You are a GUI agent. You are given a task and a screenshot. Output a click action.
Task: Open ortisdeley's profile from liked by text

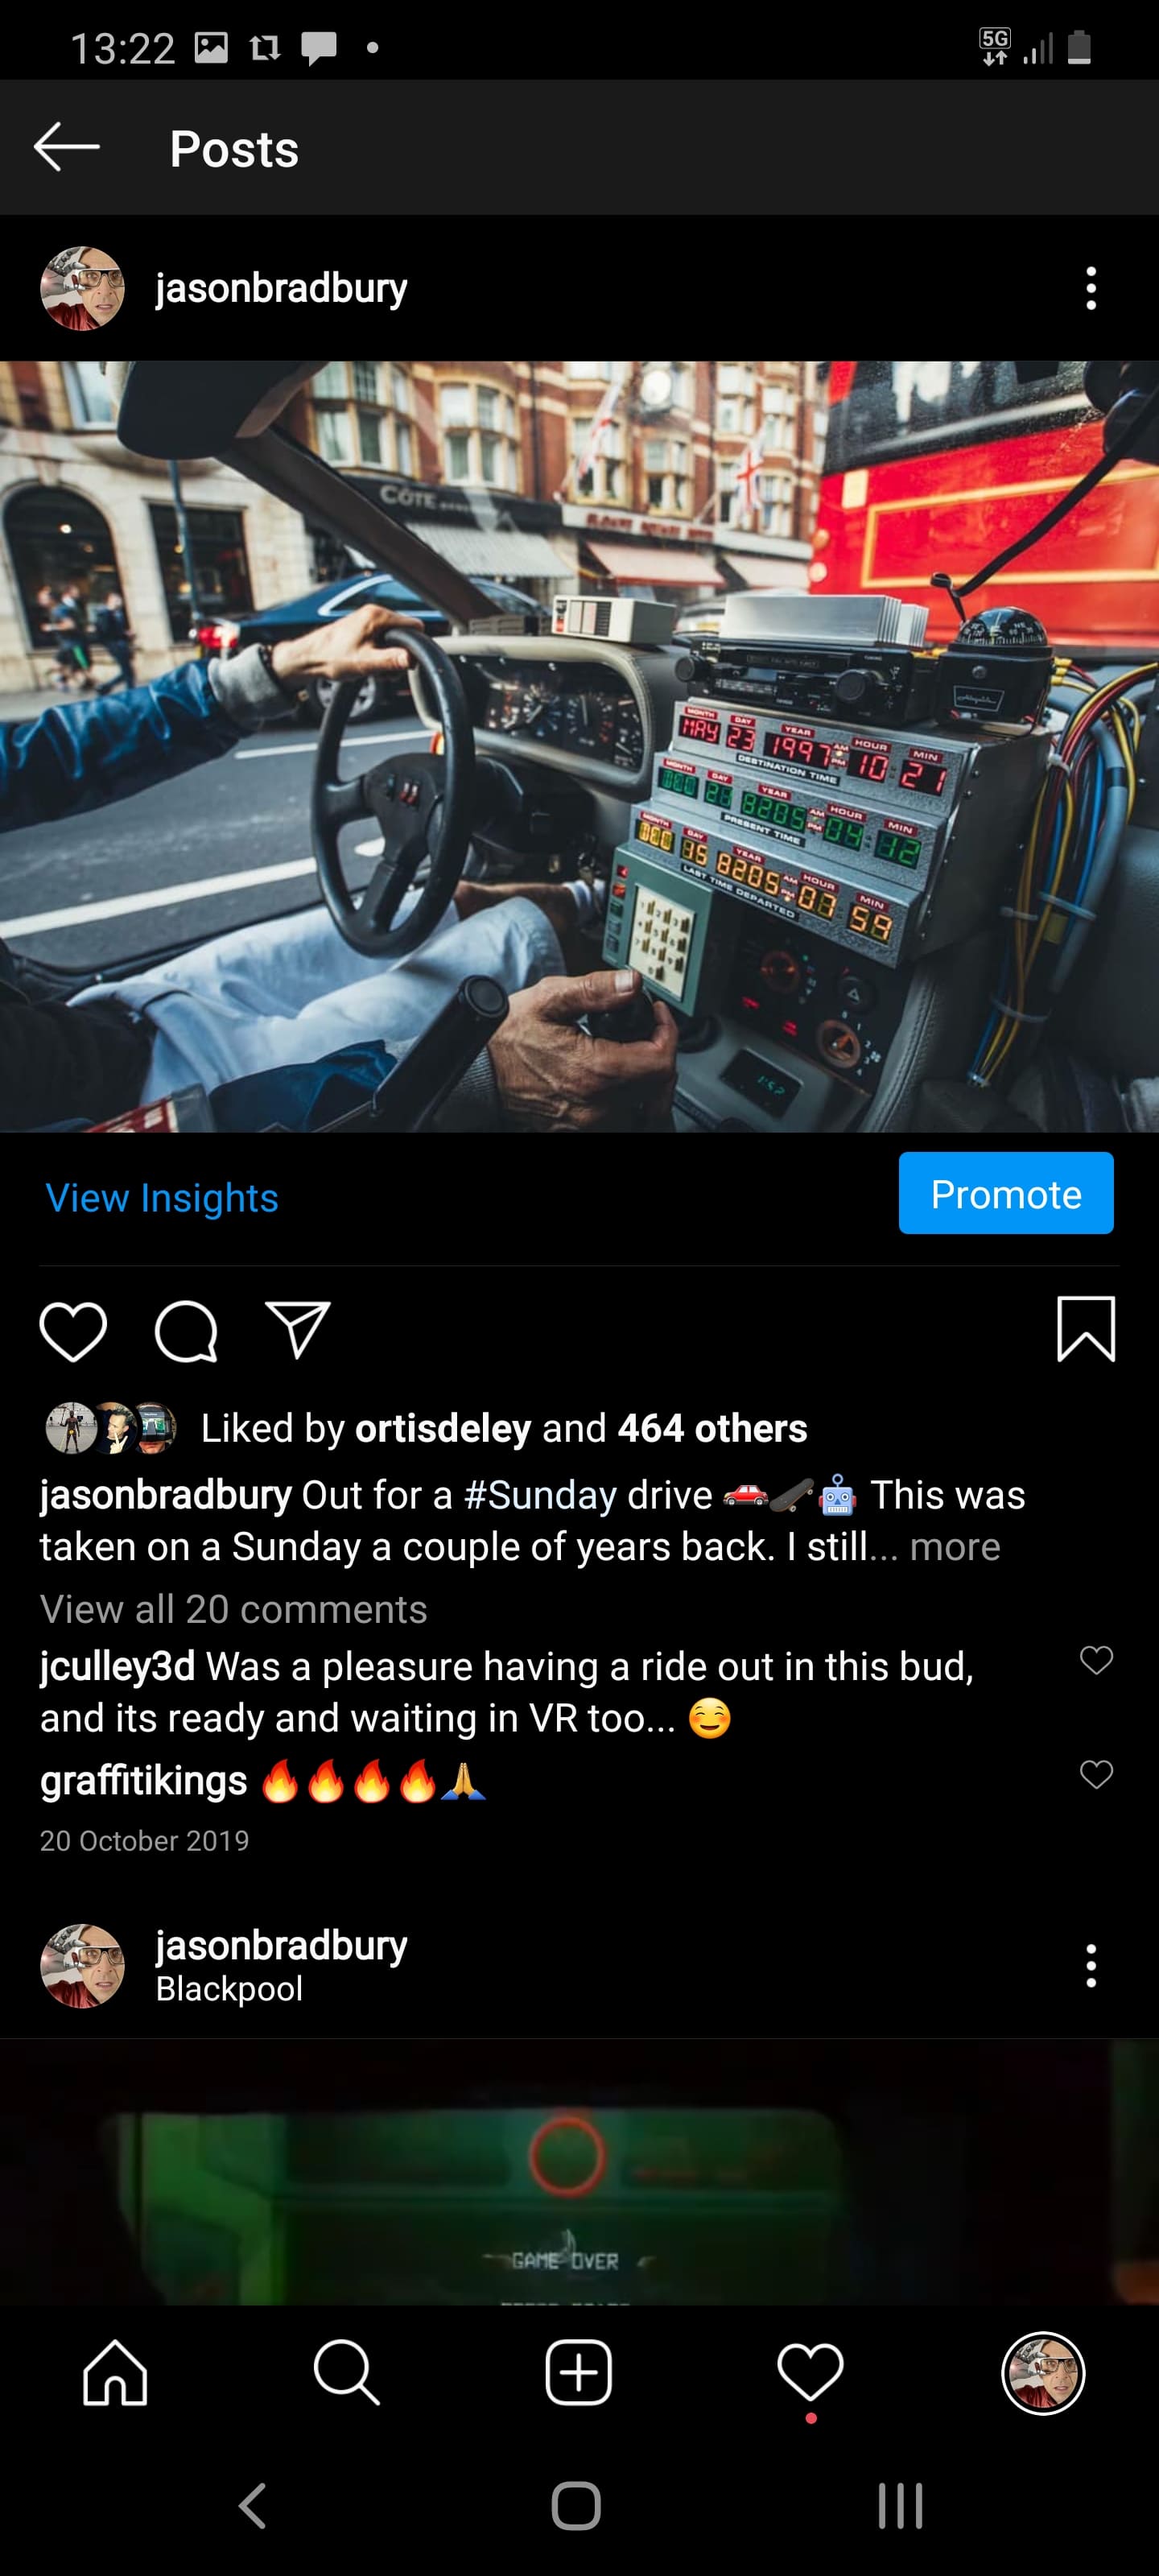tap(443, 1428)
